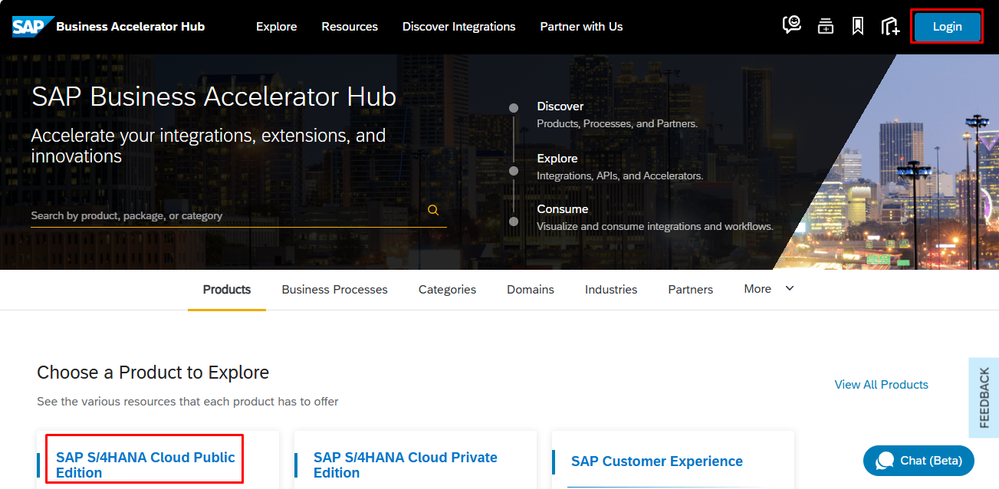The width and height of the screenshot is (999, 489).
Task: Expand the More dropdown chevron
Action: click(x=789, y=289)
